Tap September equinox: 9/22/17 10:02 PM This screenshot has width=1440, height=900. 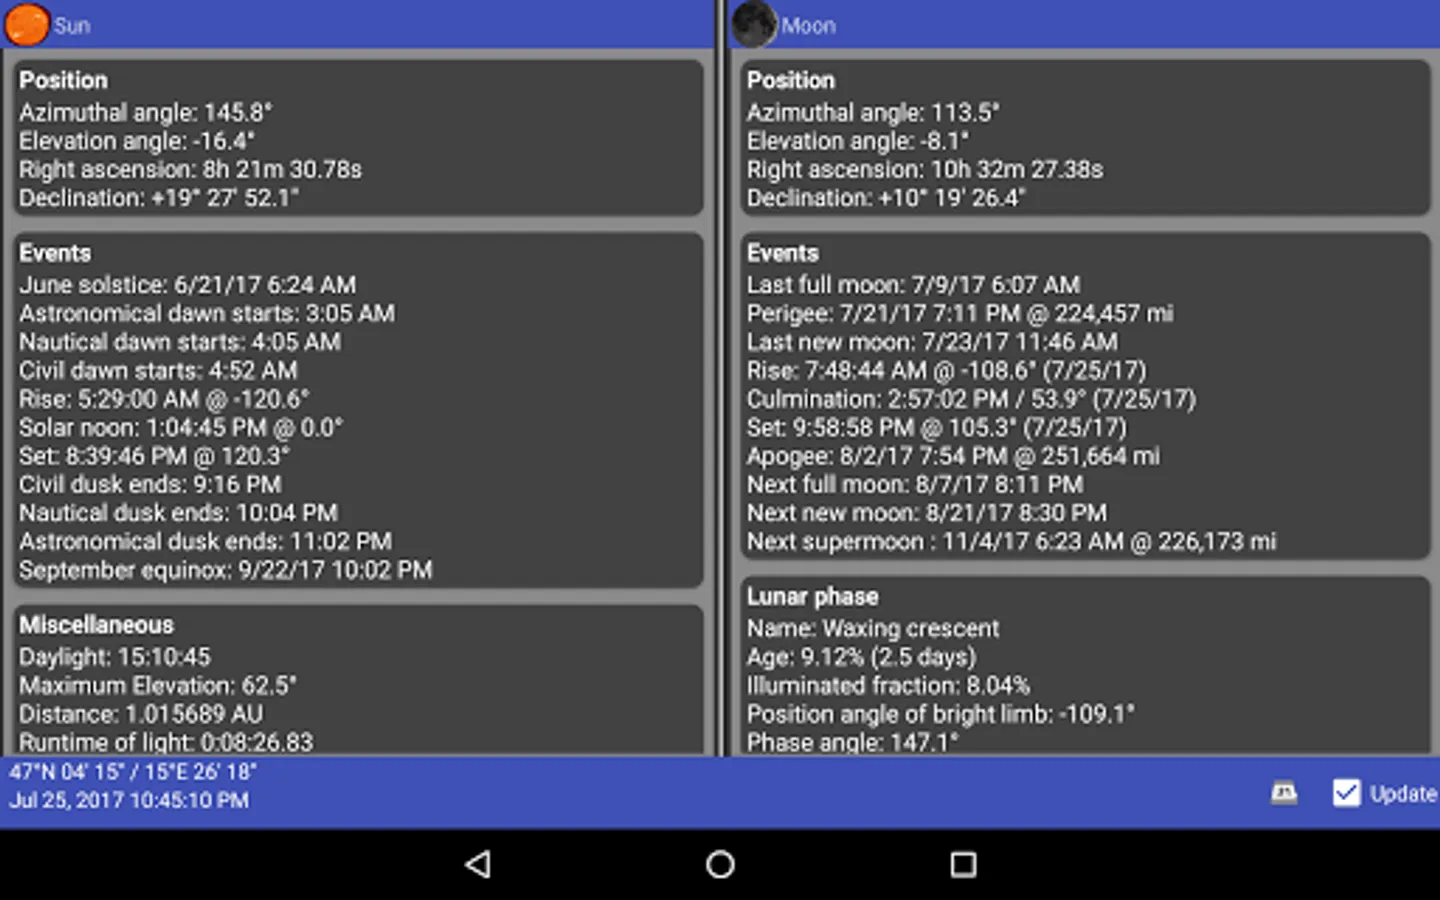[x=226, y=570]
